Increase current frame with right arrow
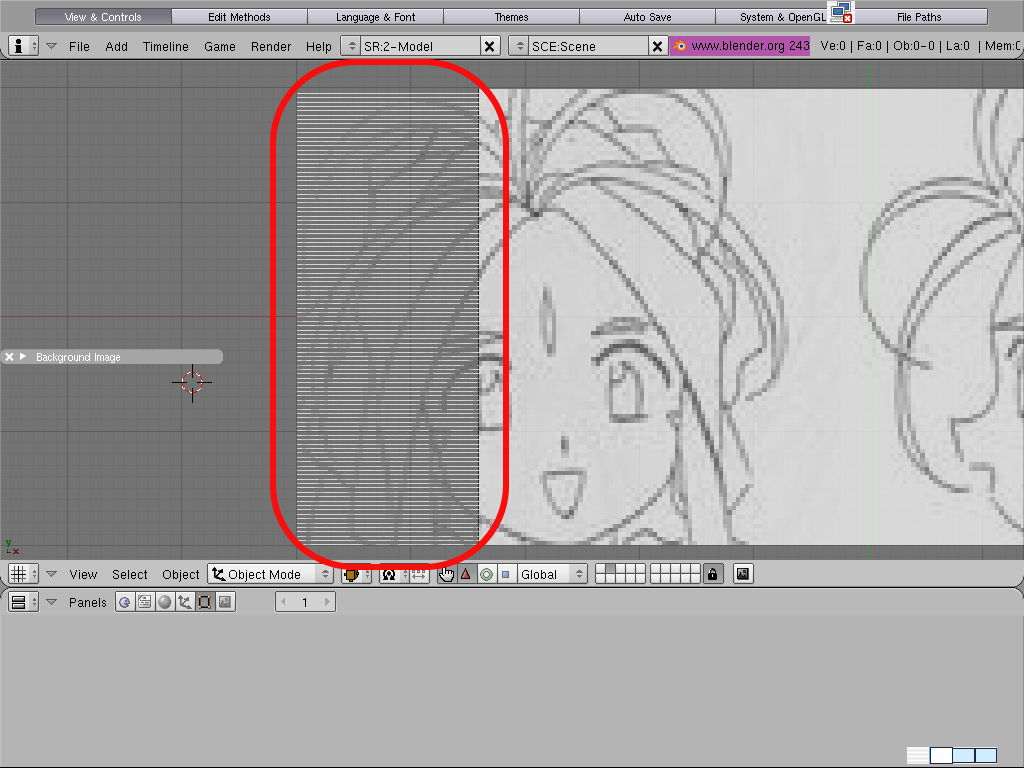The height and width of the screenshot is (768, 1024). click(x=327, y=602)
